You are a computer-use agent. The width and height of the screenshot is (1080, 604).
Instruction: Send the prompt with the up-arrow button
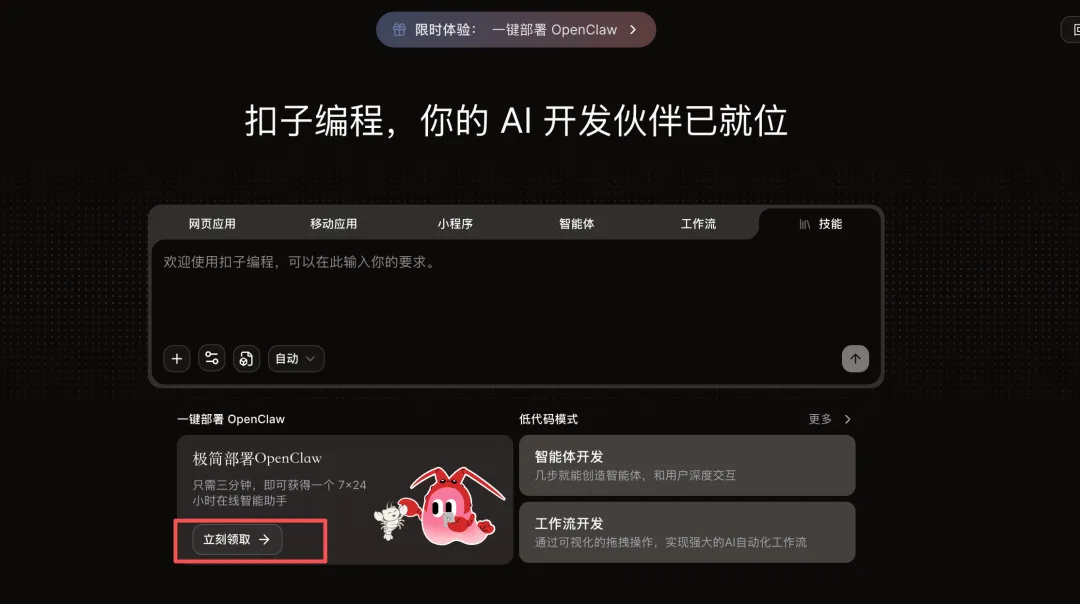click(x=855, y=359)
